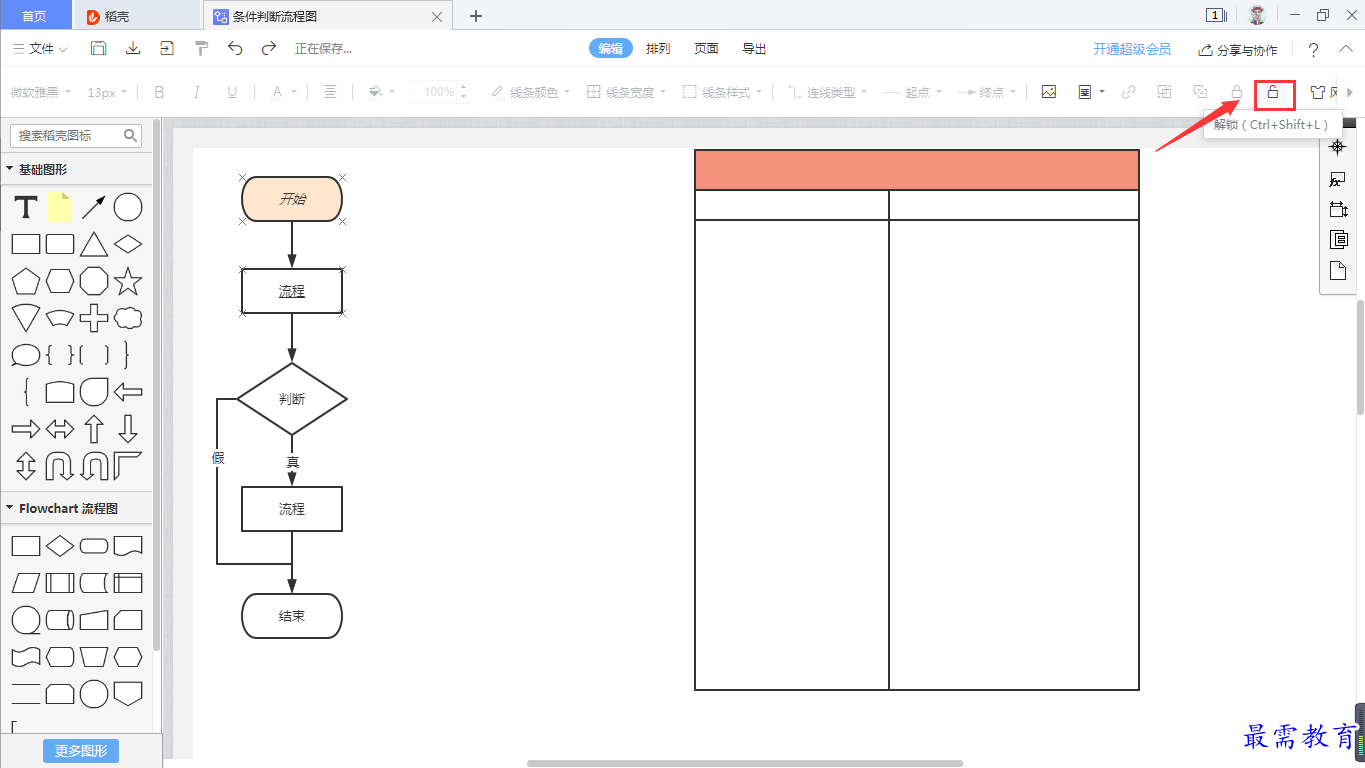Click the horizontal canvas scrollbar

745,763
